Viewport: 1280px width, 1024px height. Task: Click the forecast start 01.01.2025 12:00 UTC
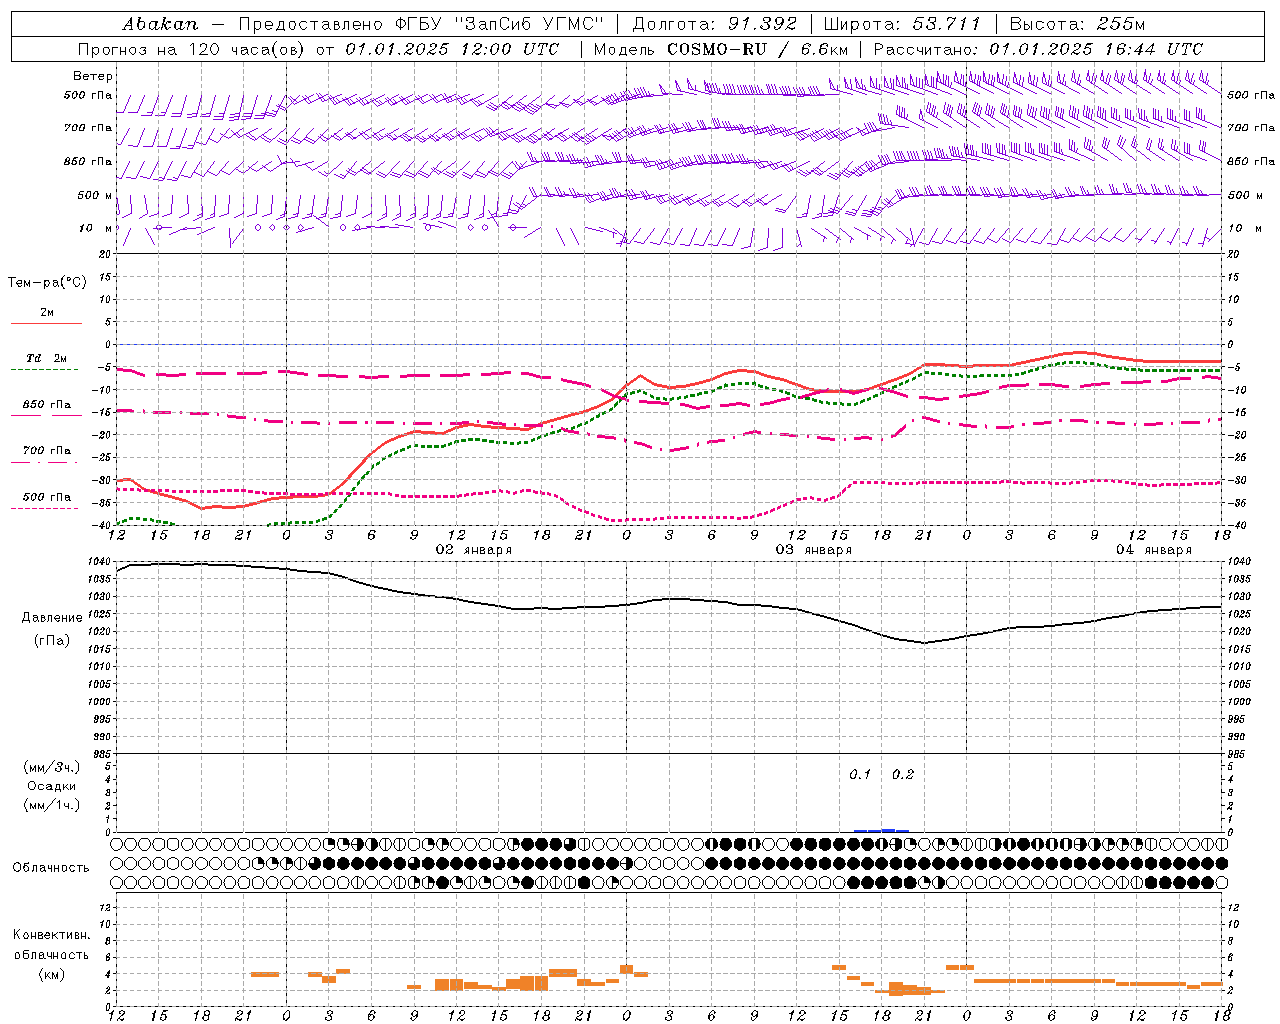(453, 49)
